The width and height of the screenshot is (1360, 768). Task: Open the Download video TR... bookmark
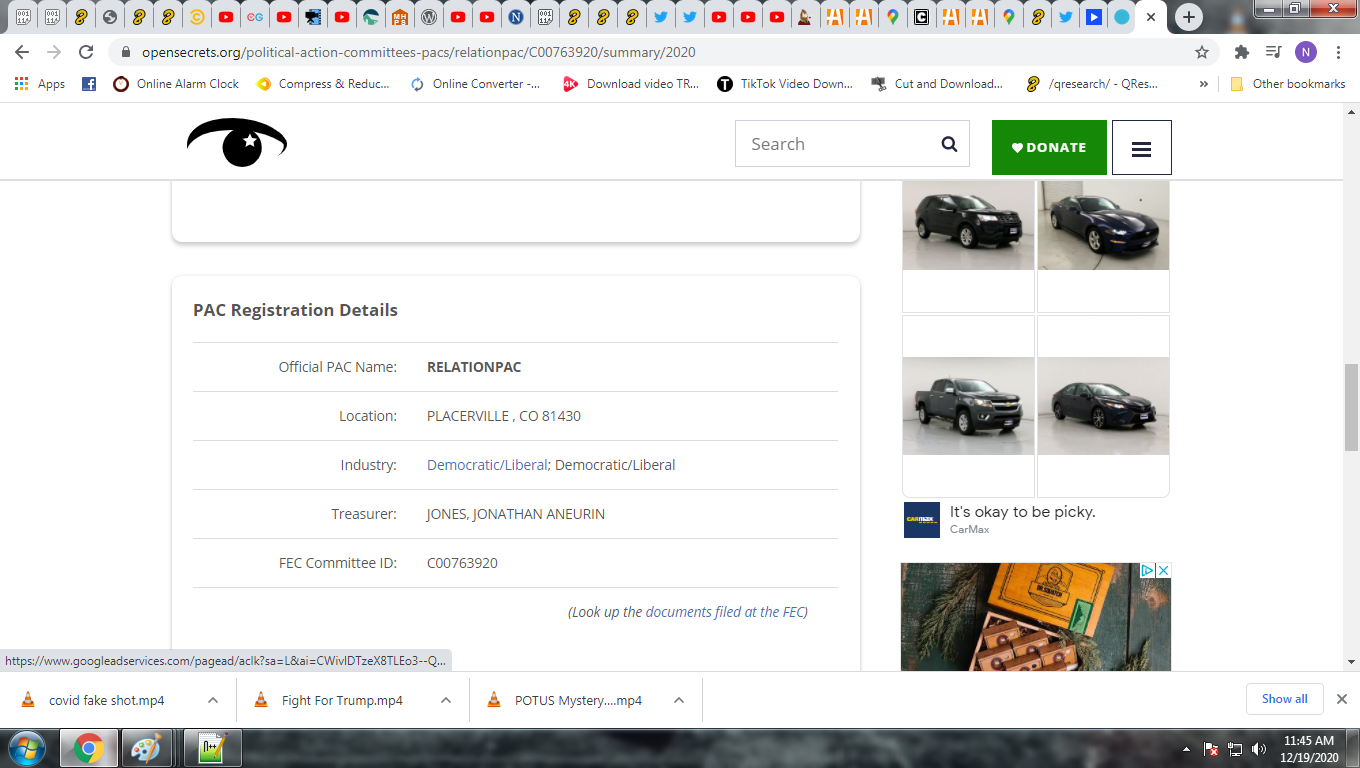[631, 84]
